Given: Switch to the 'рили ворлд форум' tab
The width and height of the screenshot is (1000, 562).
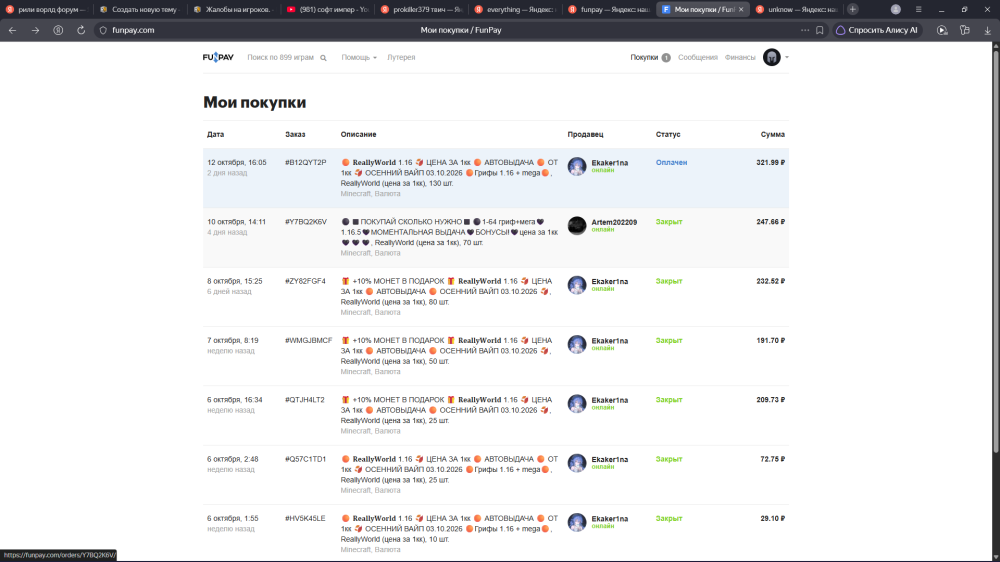Looking at the screenshot, I should [45, 10].
